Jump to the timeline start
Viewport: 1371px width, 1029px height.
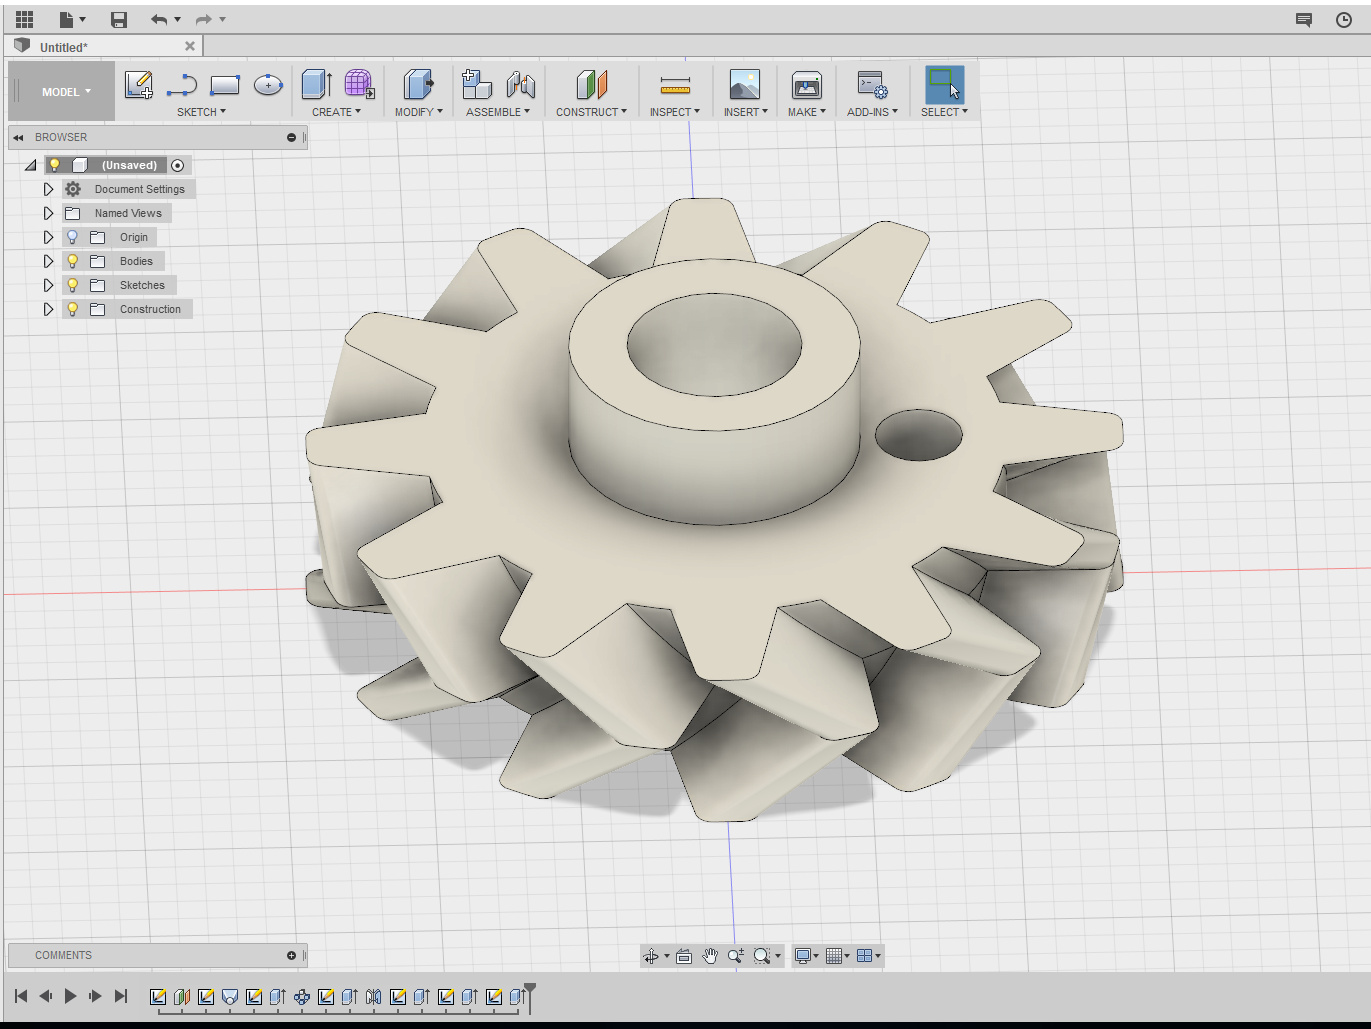click(x=21, y=996)
